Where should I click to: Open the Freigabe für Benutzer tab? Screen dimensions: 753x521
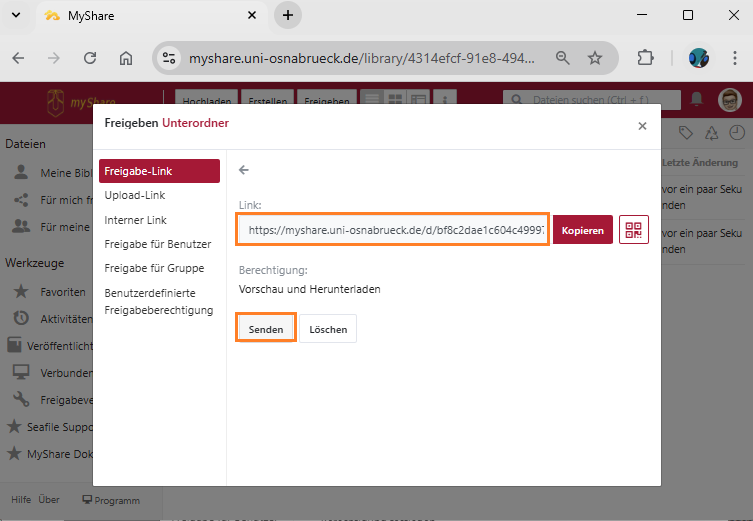(157, 244)
